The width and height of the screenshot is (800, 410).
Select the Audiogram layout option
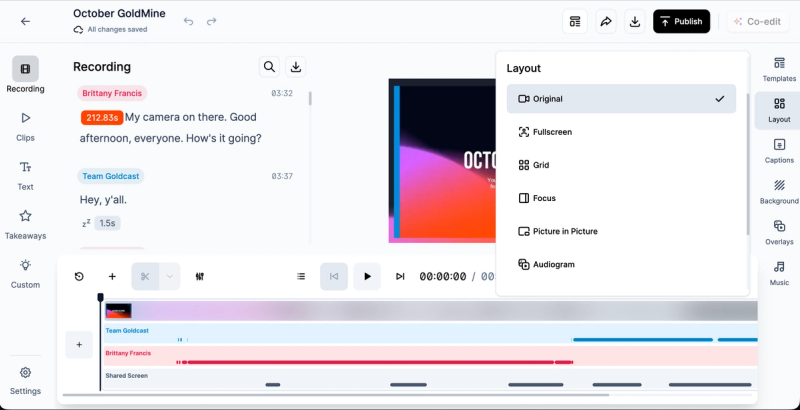[x=621, y=265]
